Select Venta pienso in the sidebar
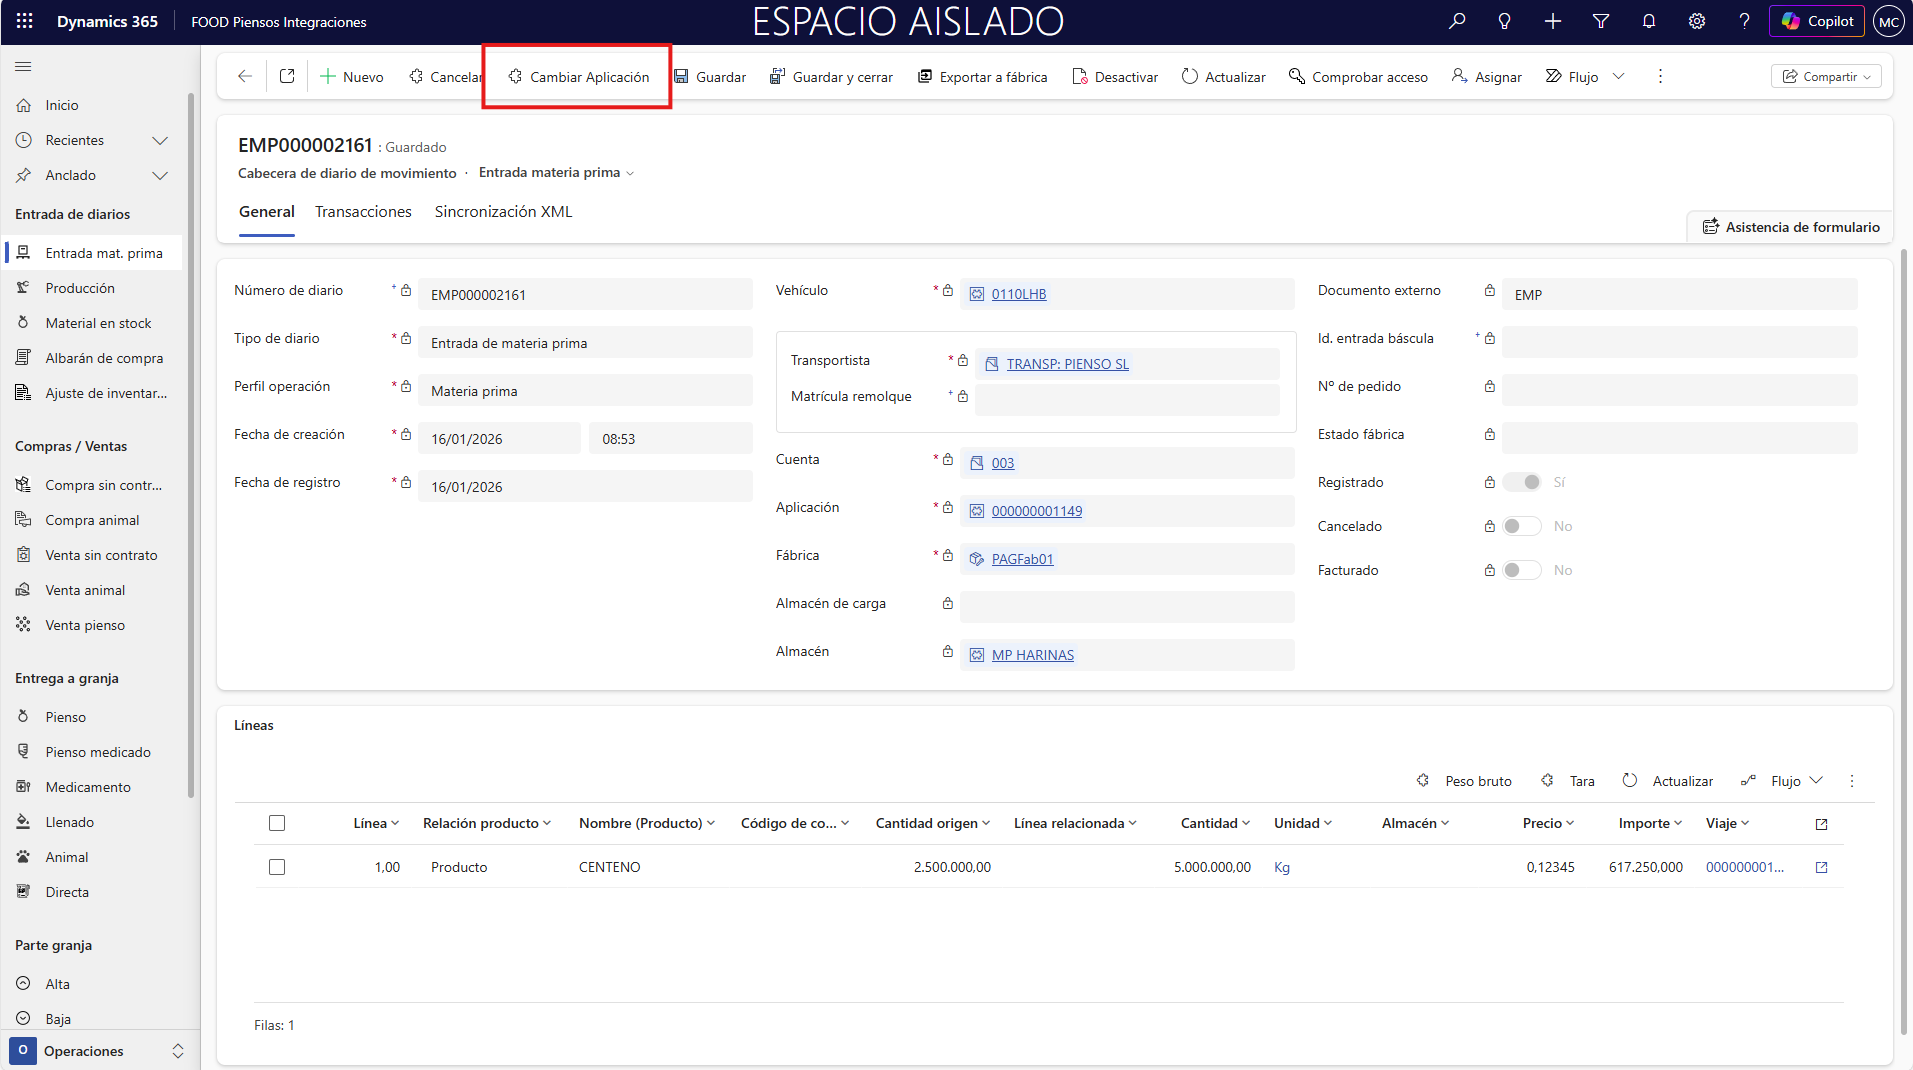Viewport: 1913px width, 1070px height. 85,625
